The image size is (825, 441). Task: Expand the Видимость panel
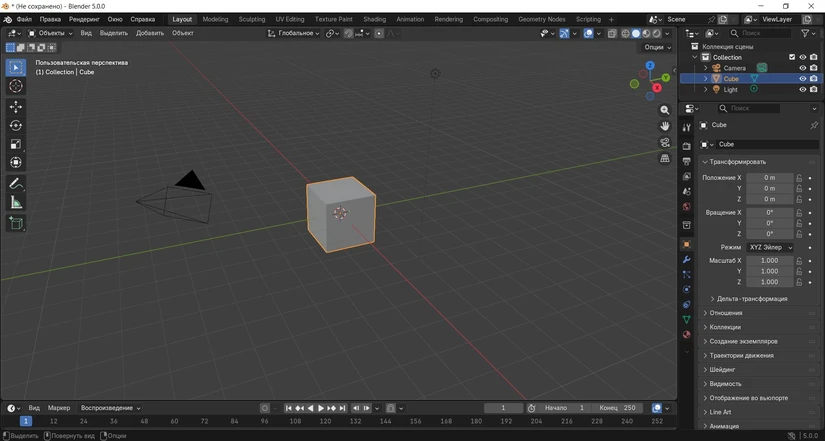tap(725, 384)
